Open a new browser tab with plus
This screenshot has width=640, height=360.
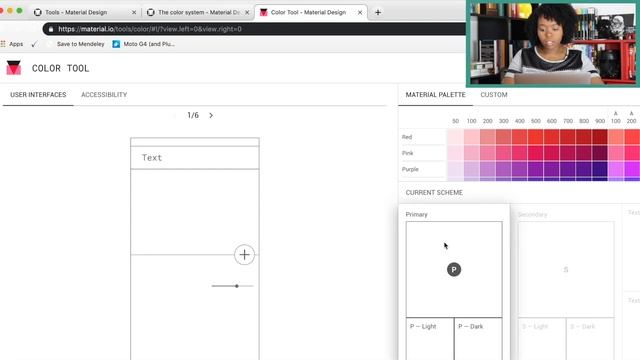tap(378, 13)
